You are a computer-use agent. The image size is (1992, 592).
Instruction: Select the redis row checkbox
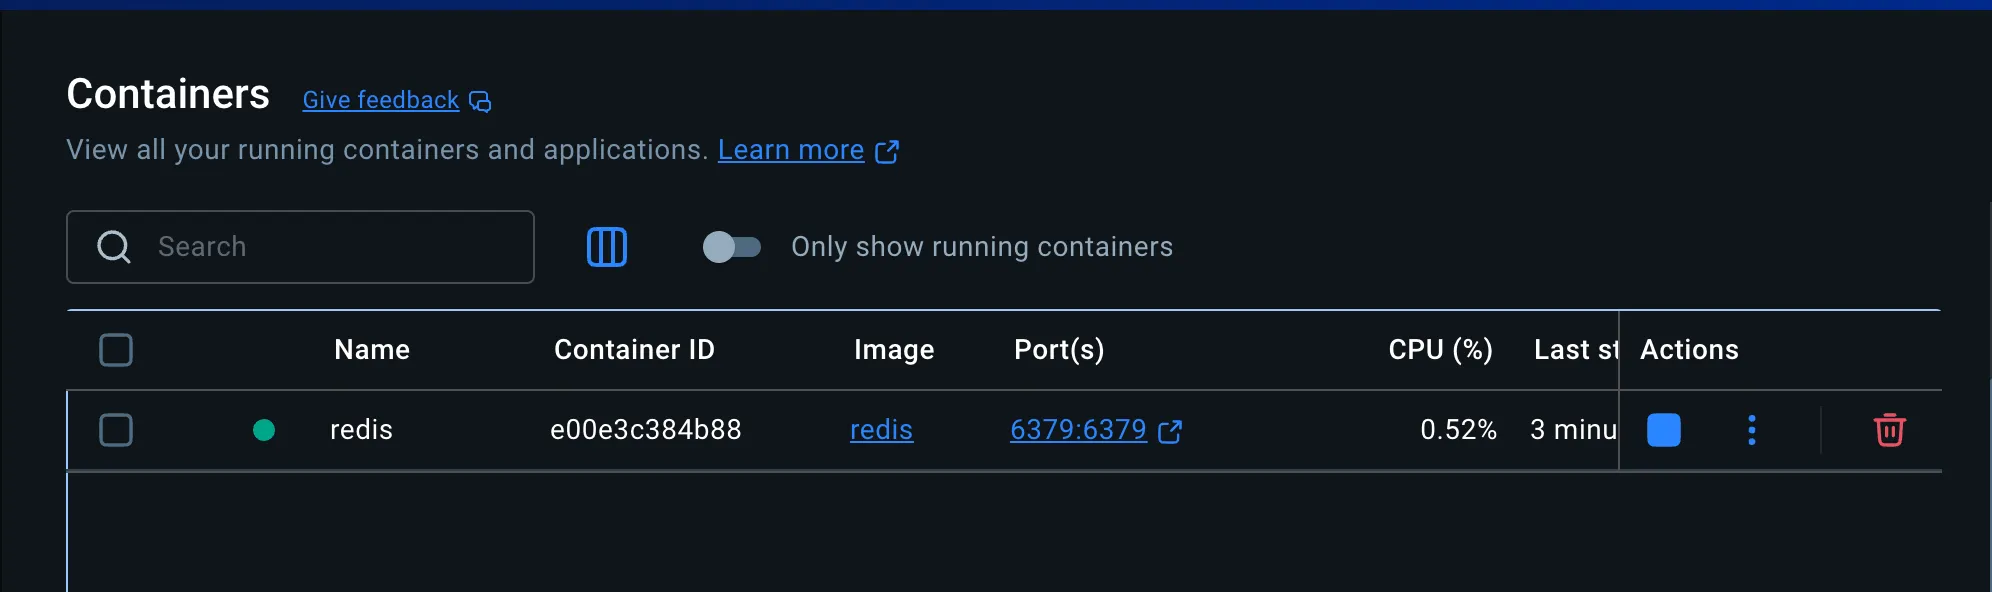(116, 430)
